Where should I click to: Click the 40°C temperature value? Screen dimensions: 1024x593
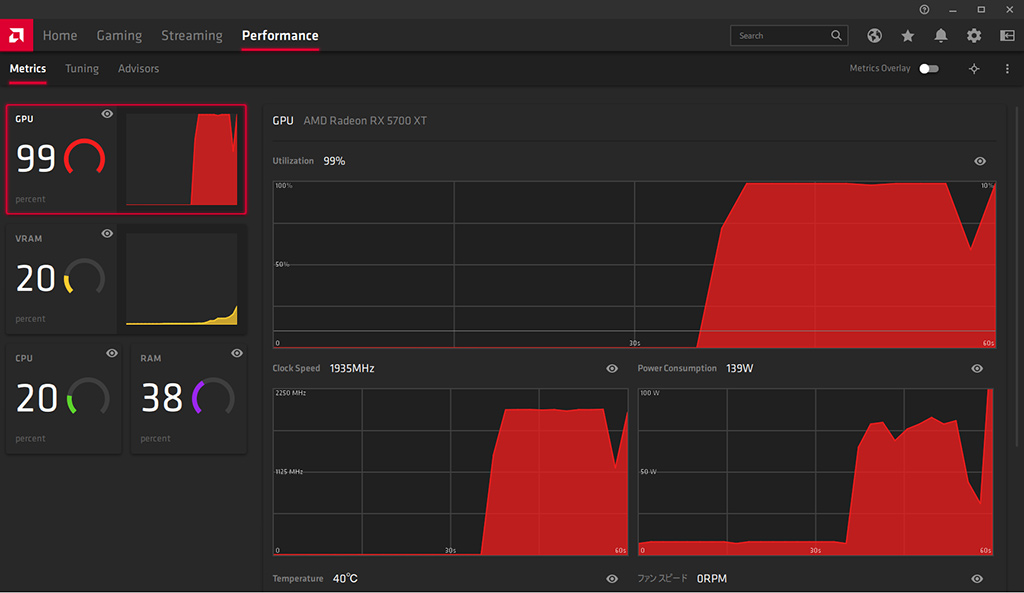[x=345, y=579]
